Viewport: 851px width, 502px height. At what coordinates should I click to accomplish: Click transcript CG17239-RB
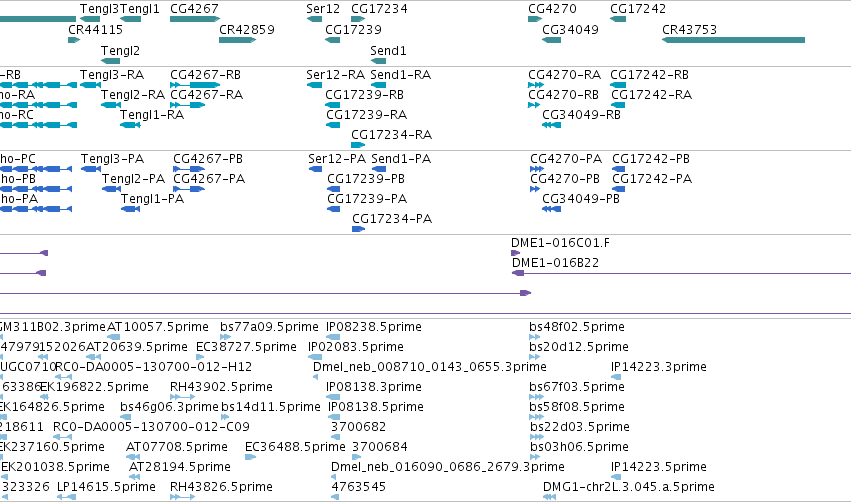[x=364, y=94]
